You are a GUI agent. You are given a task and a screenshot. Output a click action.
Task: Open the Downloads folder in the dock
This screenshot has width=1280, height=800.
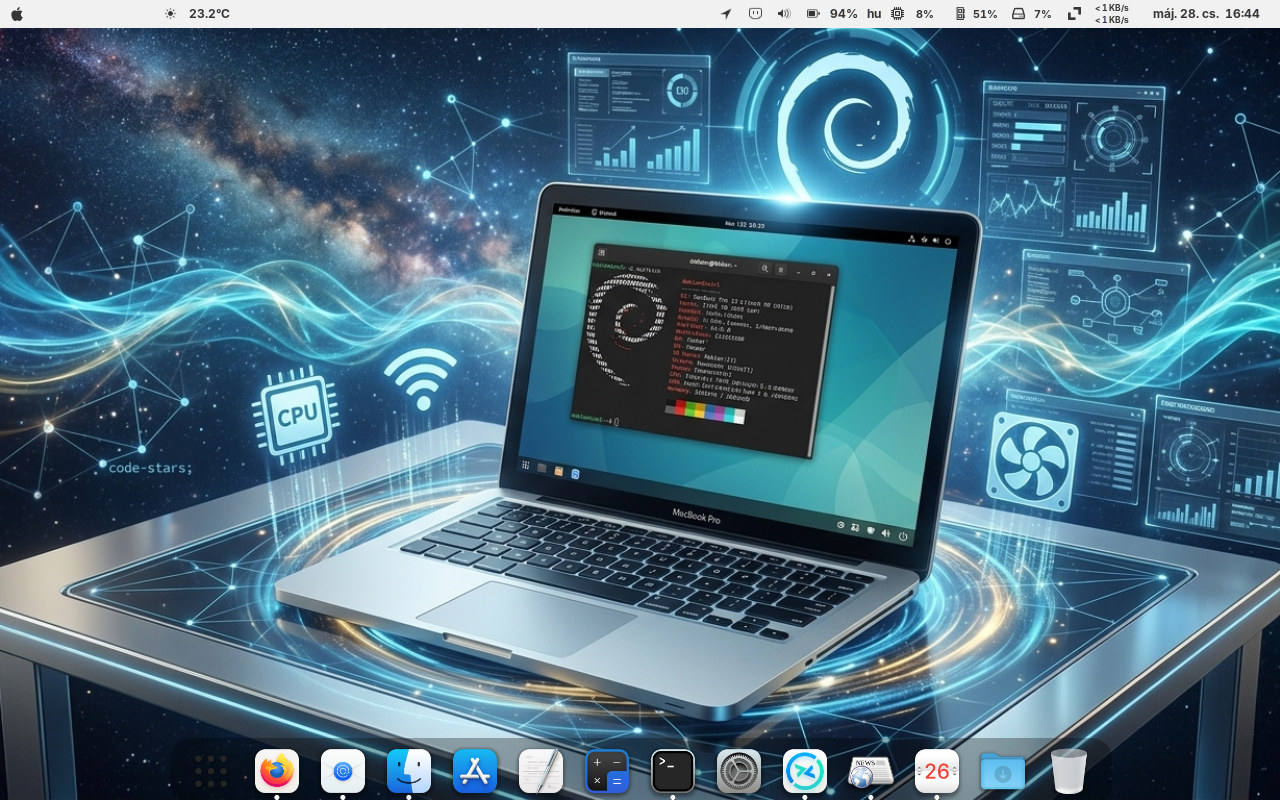(1003, 771)
